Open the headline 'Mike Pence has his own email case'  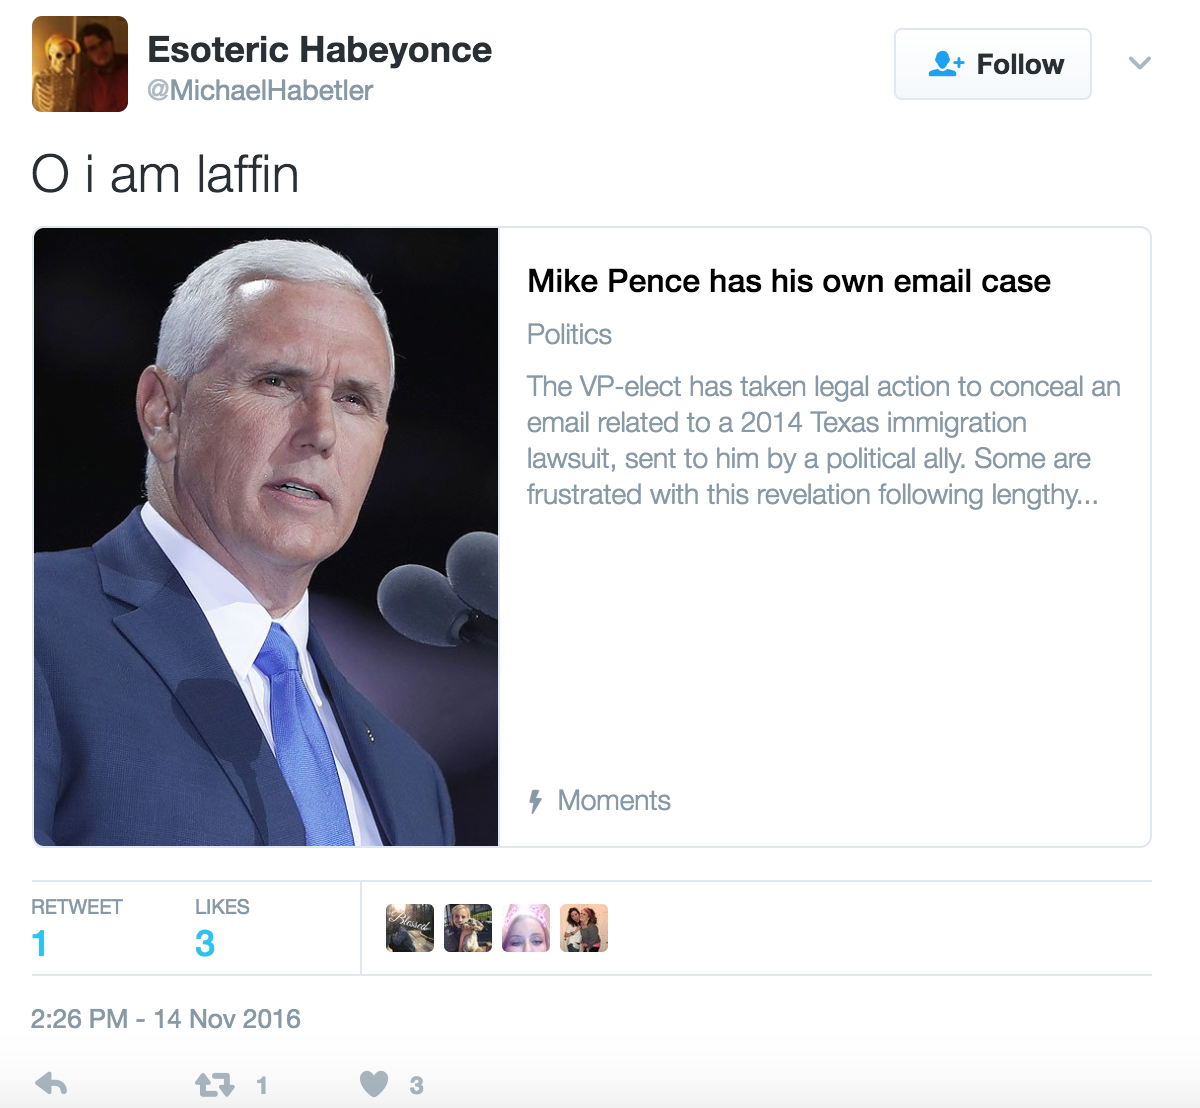[788, 281]
